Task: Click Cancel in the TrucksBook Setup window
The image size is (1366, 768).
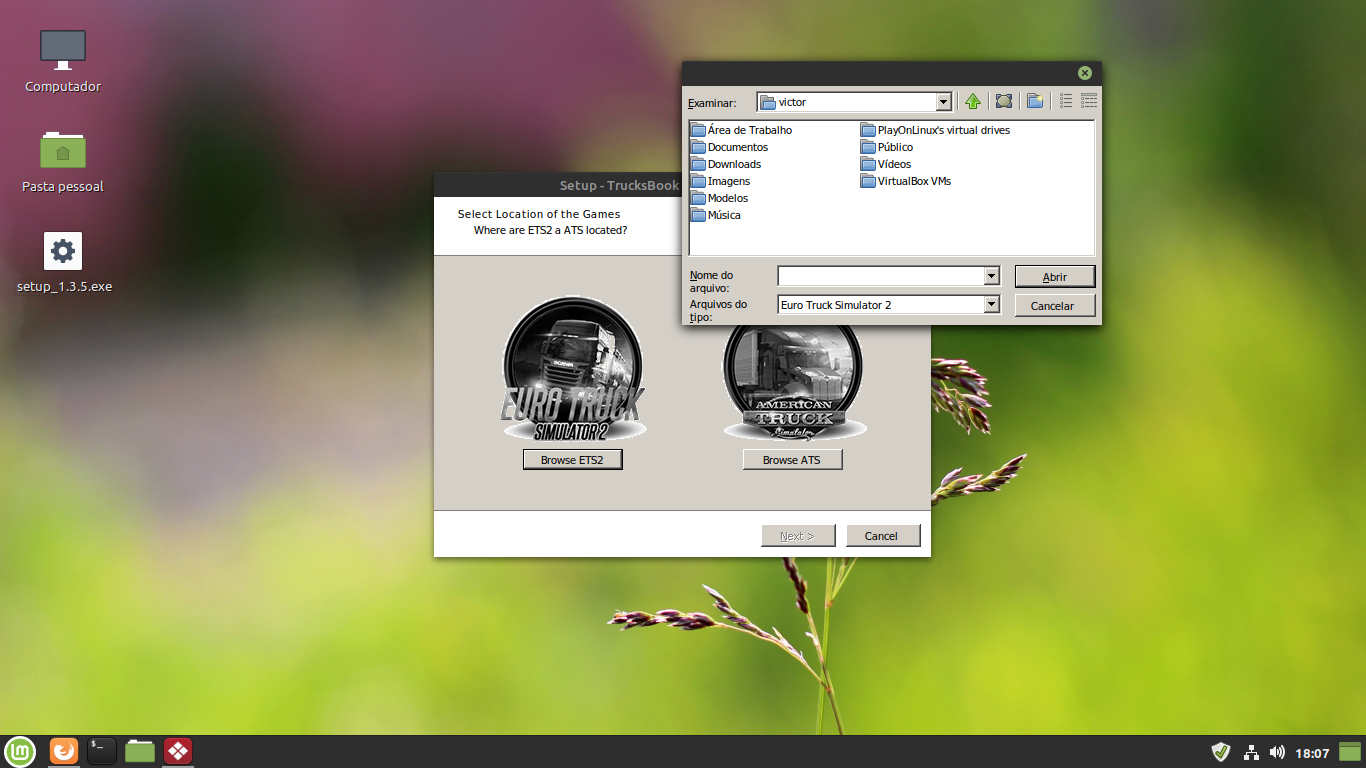Action: [881, 536]
